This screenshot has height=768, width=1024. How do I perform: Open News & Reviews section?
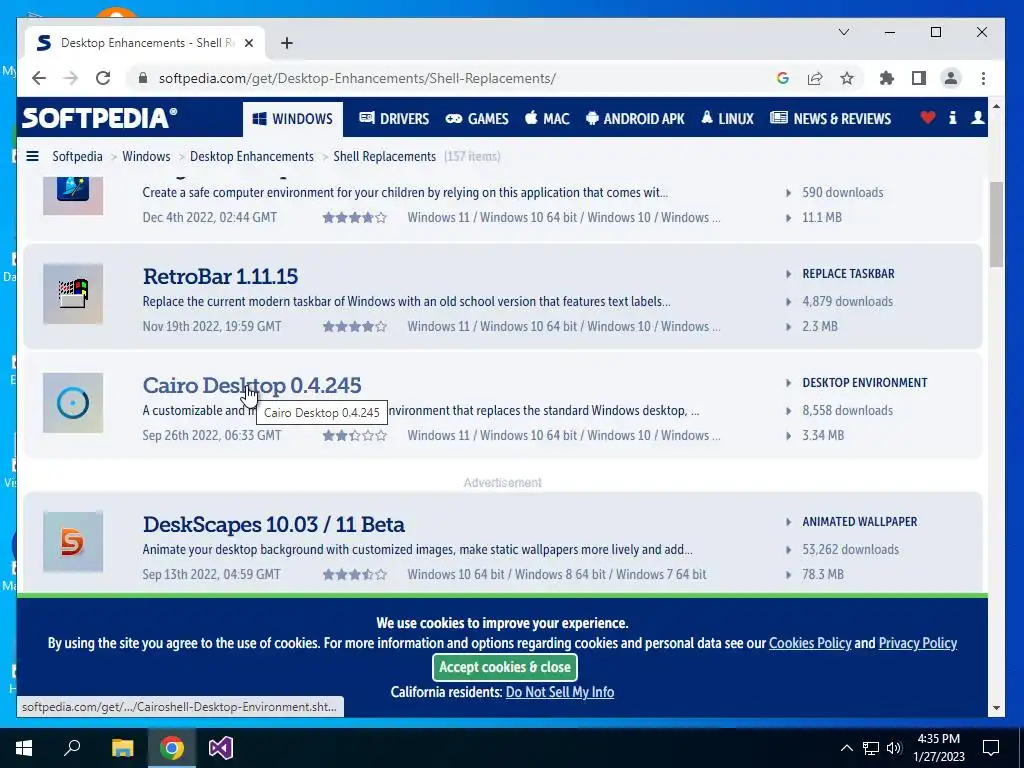click(x=831, y=119)
